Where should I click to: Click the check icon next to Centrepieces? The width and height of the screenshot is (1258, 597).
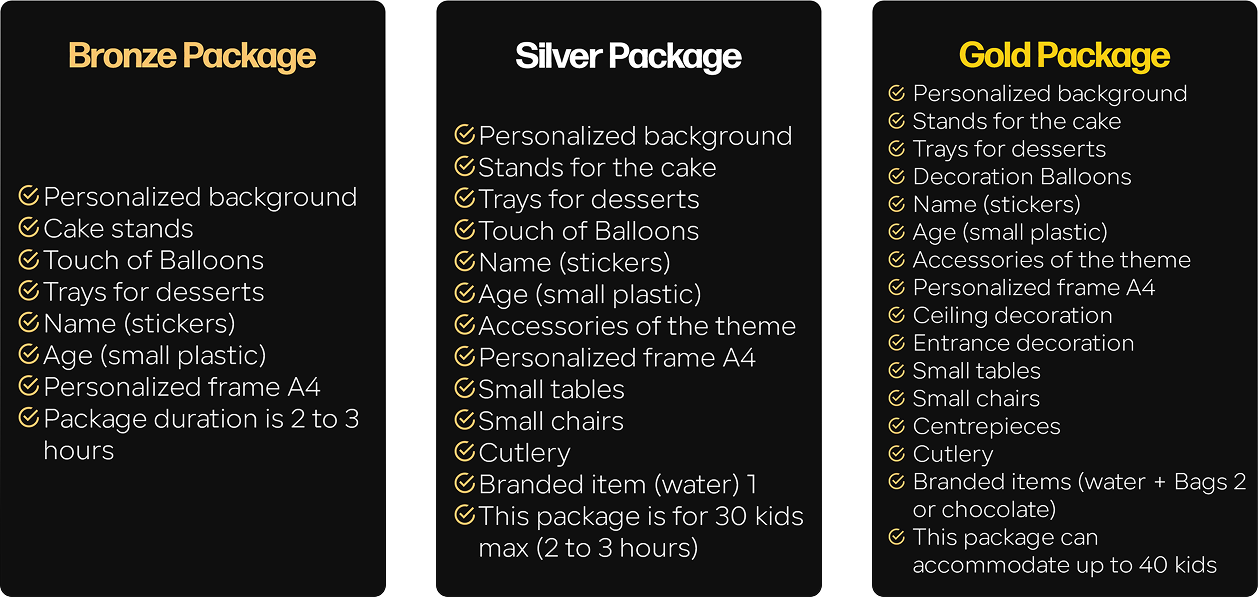point(897,426)
